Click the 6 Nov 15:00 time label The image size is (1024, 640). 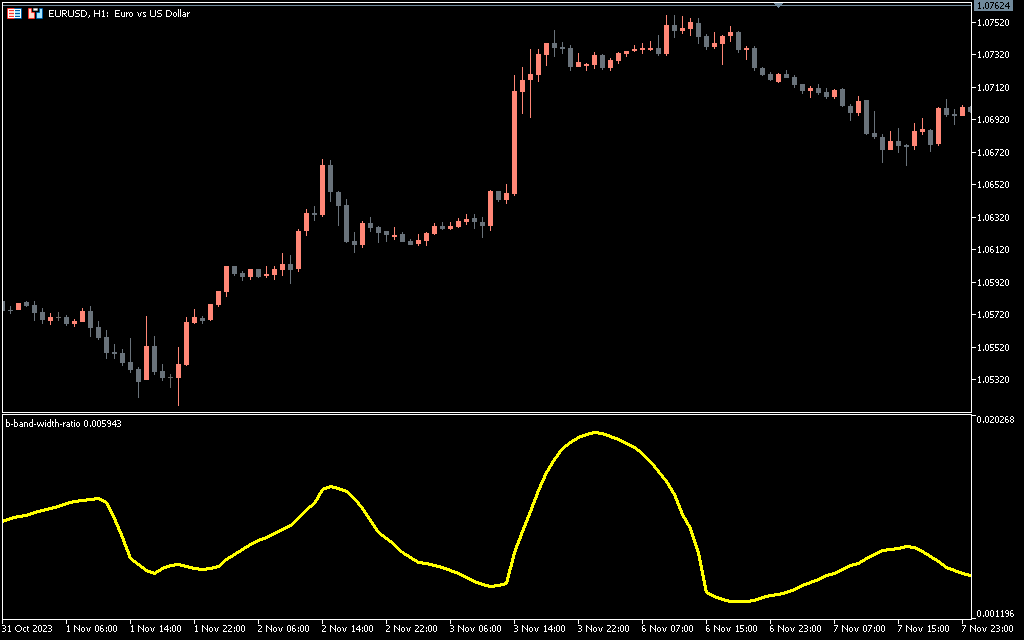733,629
